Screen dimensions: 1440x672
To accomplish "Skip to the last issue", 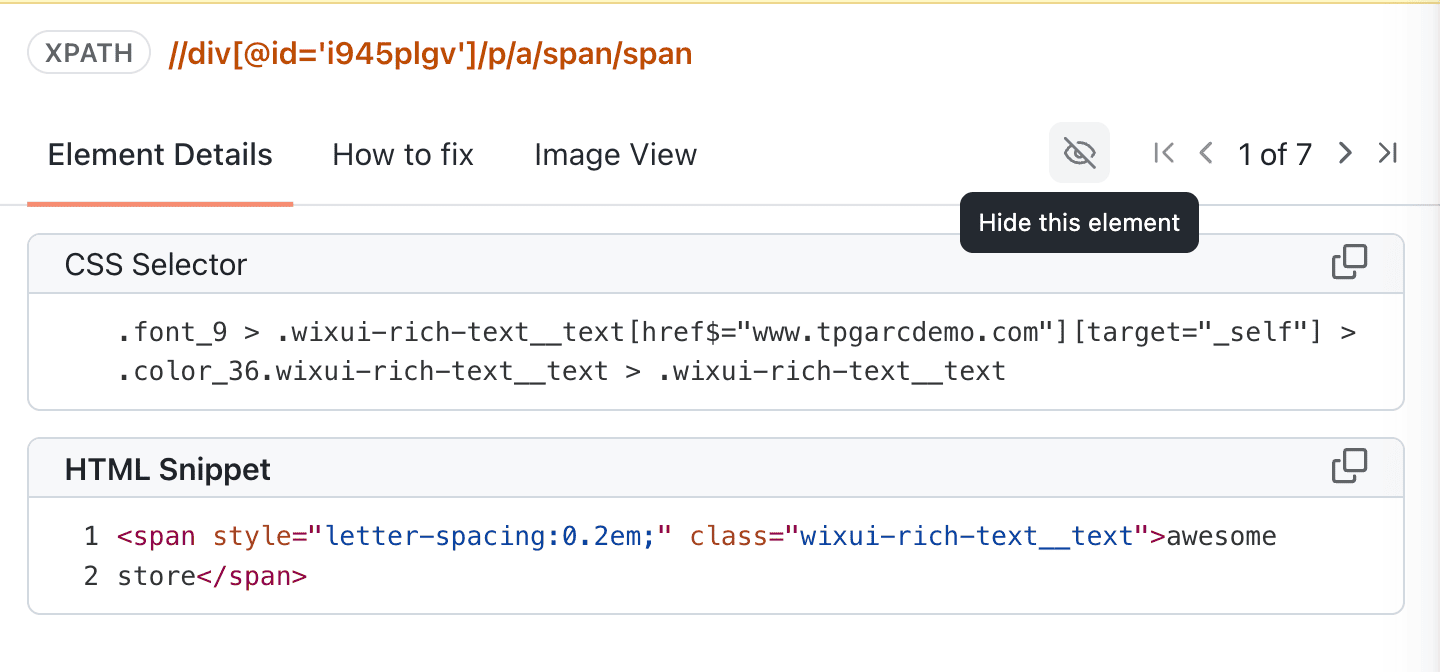I will (x=1388, y=153).
